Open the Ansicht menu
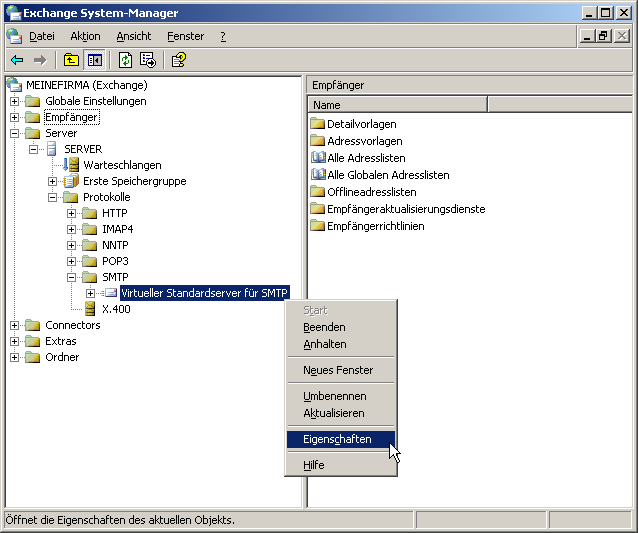This screenshot has width=638, height=533. 133,36
